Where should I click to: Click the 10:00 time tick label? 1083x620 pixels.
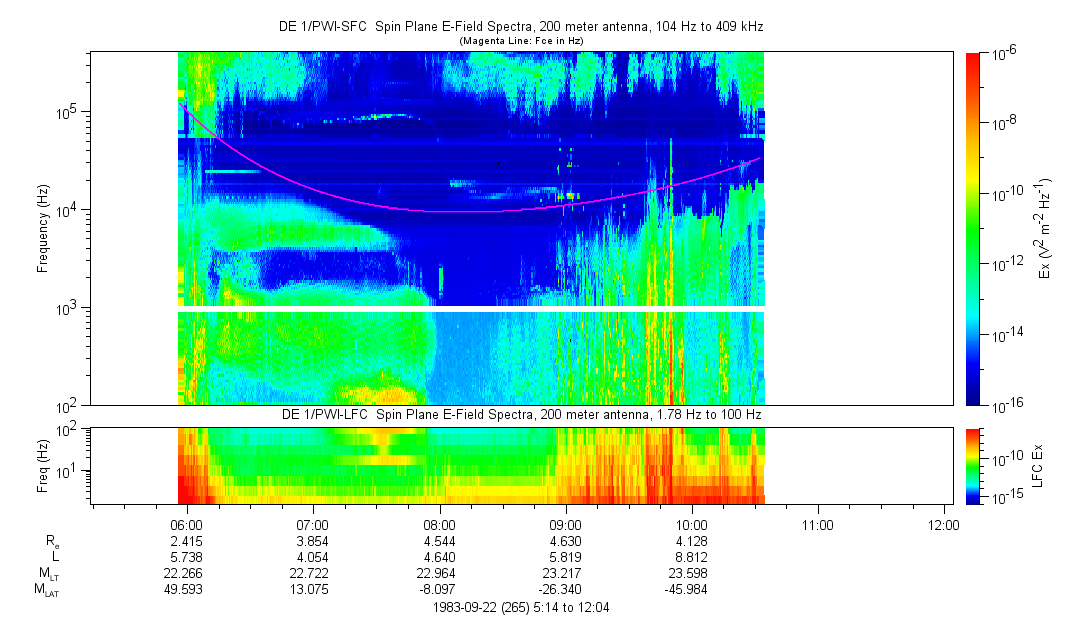tap(692, 524)
